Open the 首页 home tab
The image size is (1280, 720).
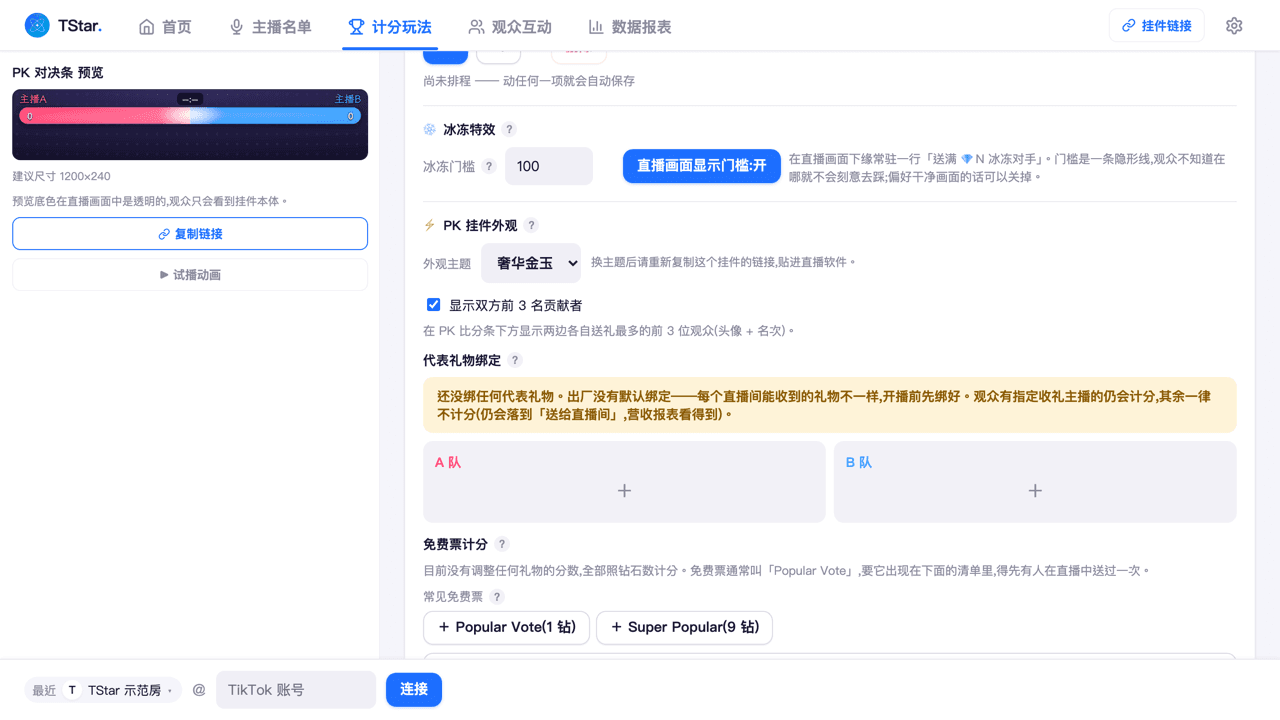click(x=165, y=27)
